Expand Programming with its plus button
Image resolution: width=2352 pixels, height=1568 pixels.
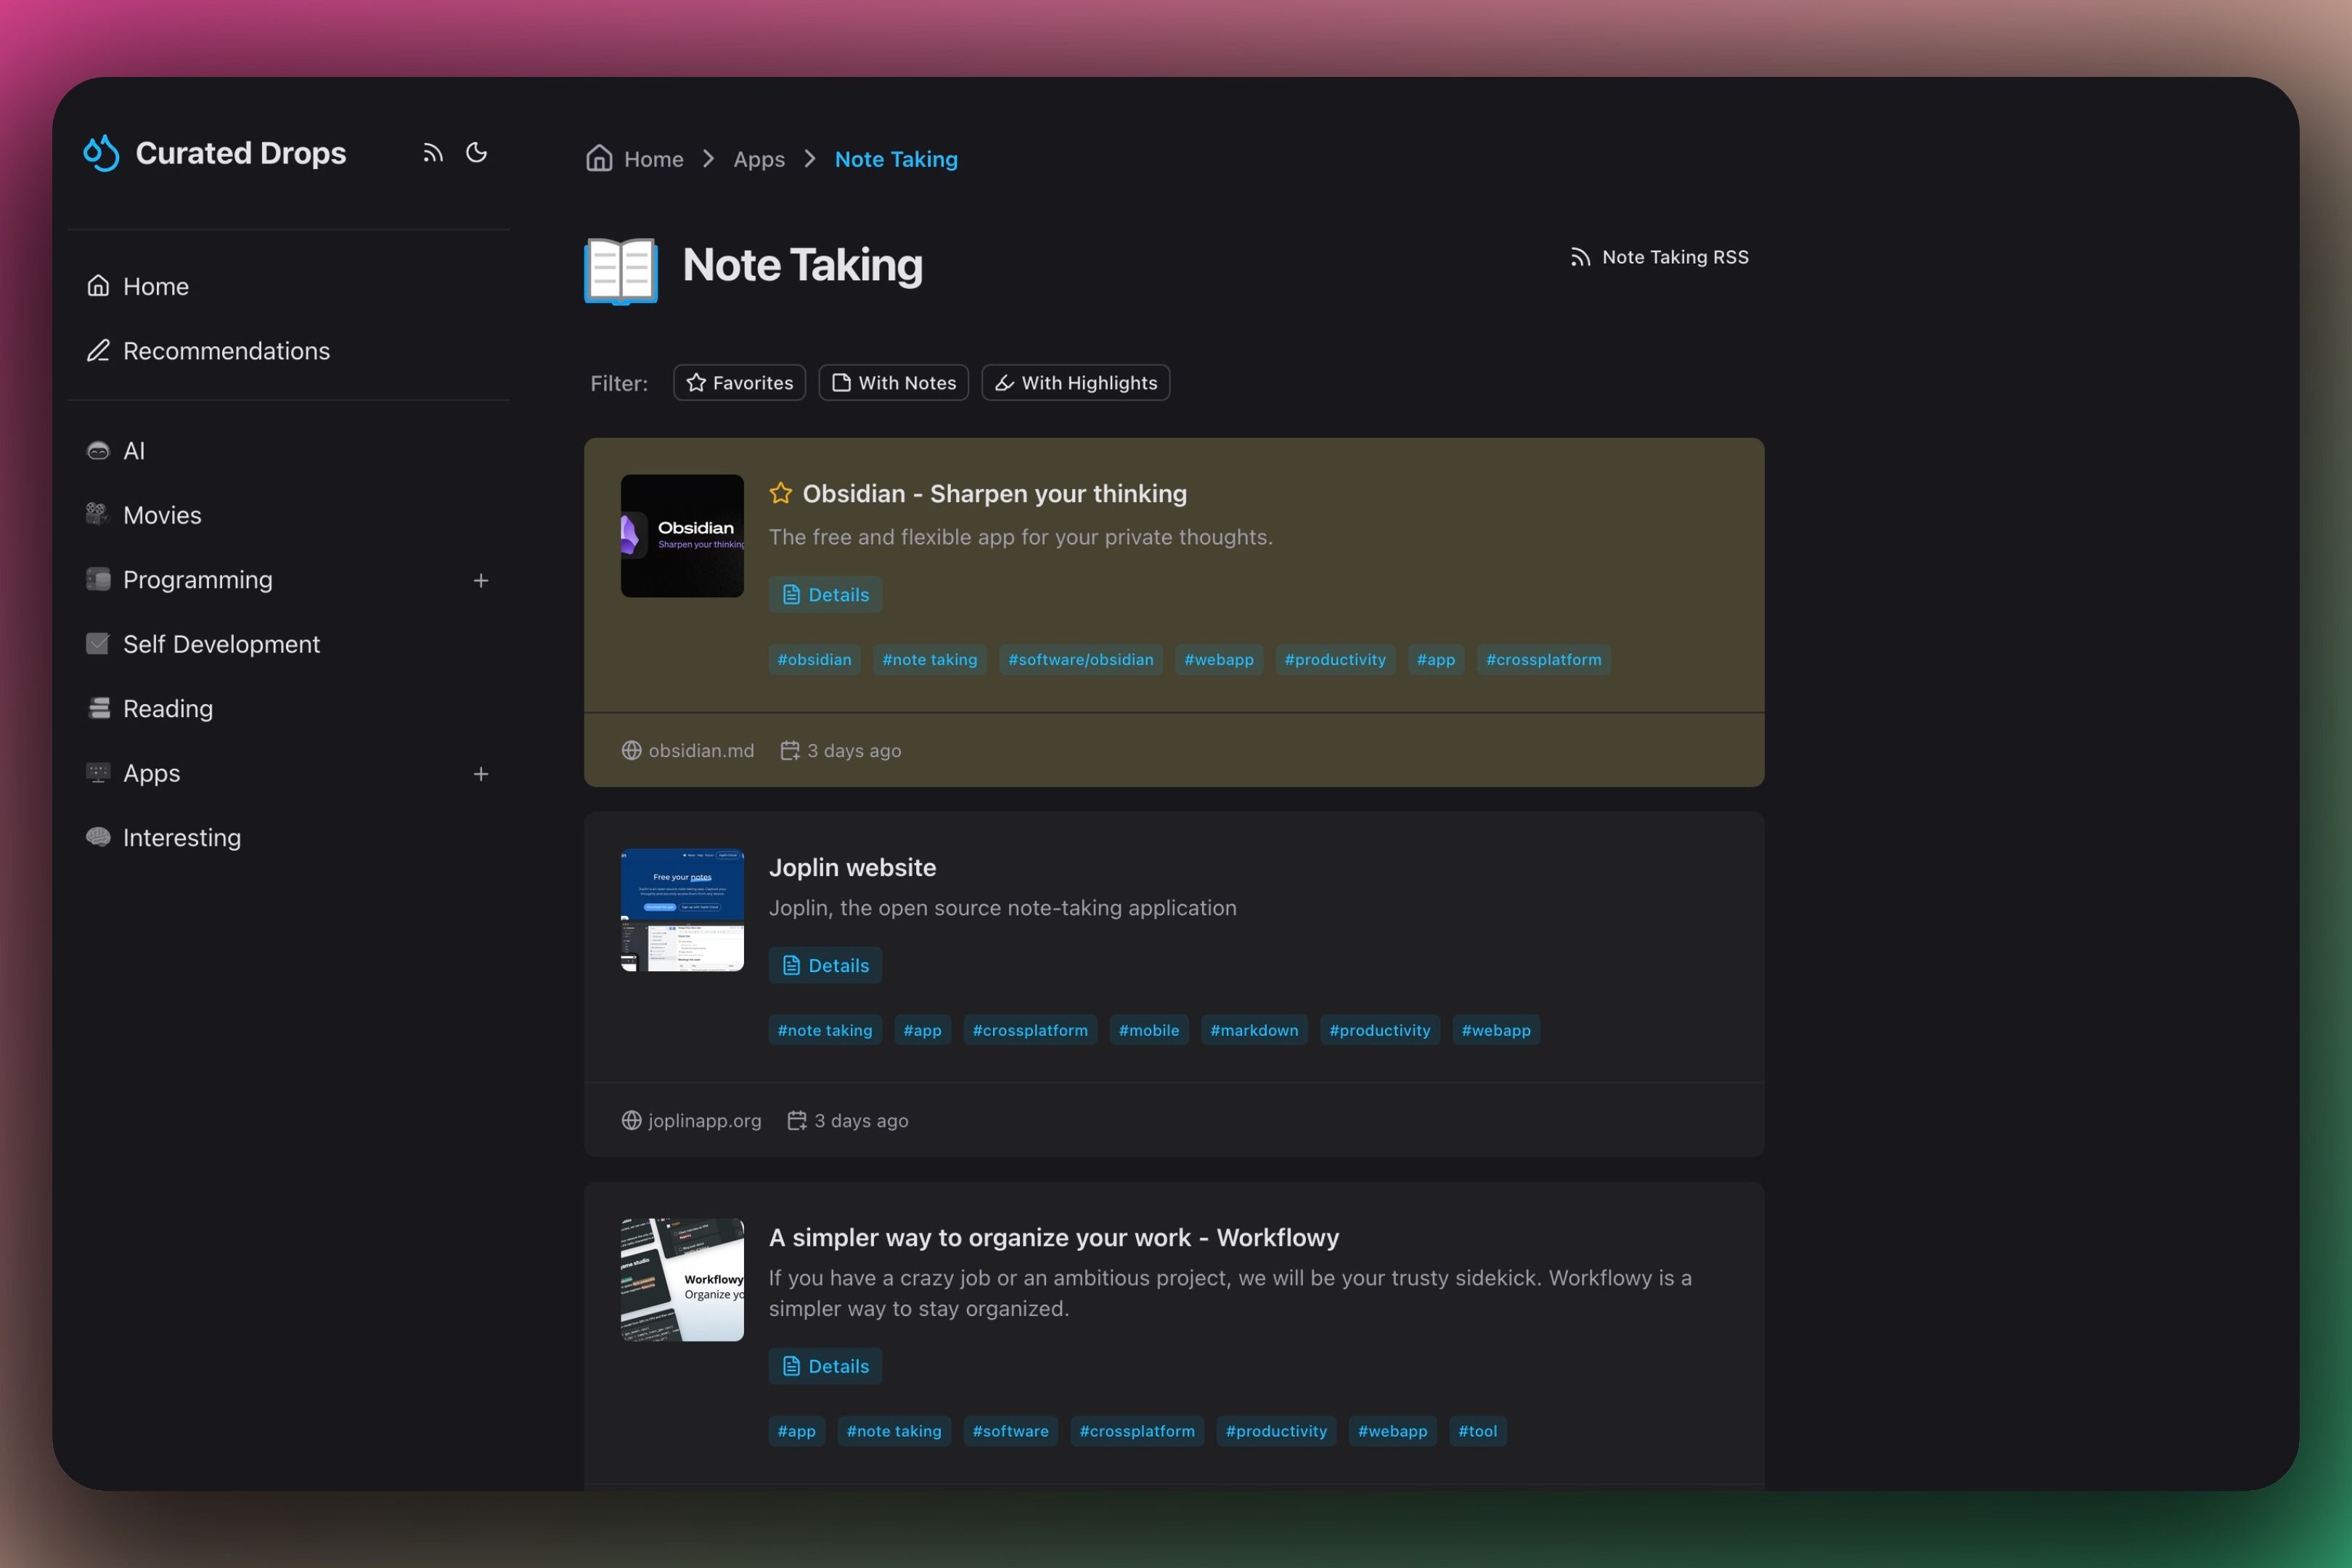[481, 580]
